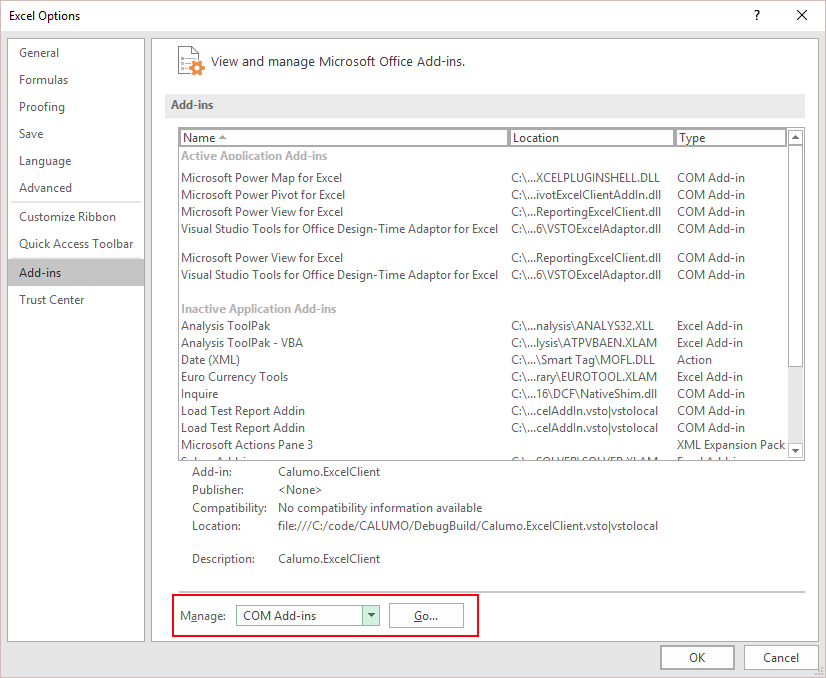Select Analysis ToolPak - VBA row
The image size is (826, 678).
(482, 343)
